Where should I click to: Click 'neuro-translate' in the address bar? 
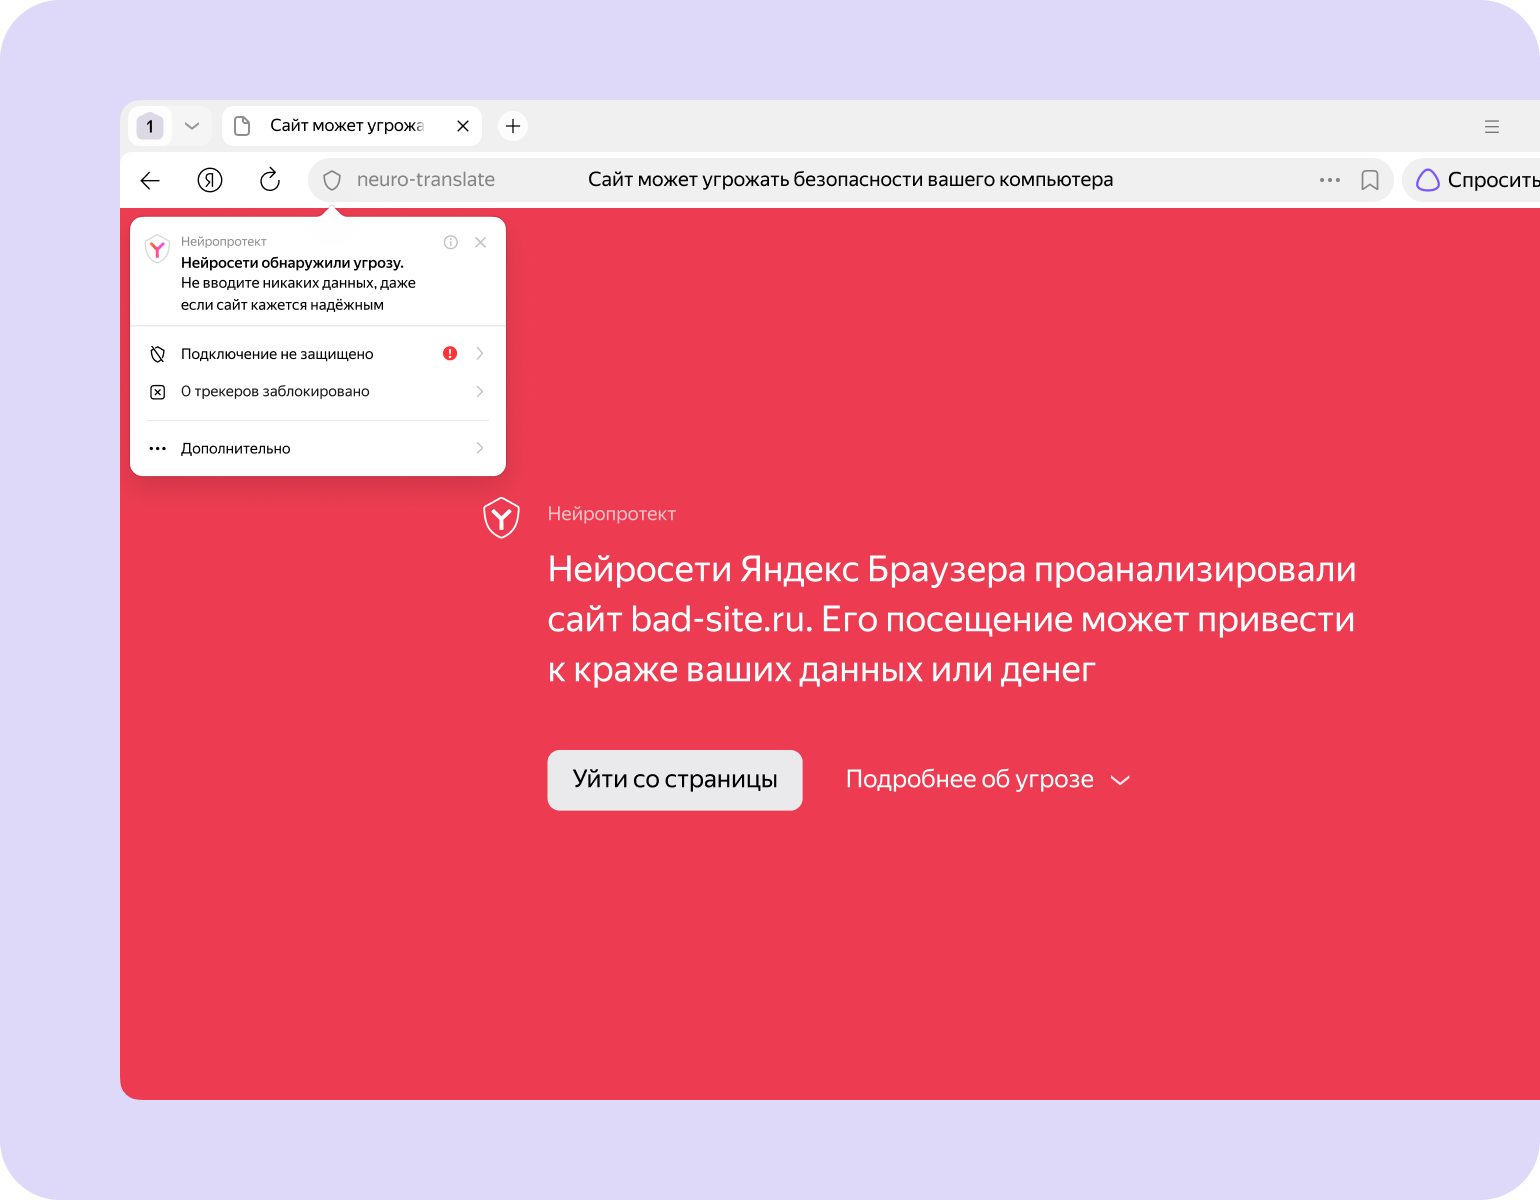point(426,180)
